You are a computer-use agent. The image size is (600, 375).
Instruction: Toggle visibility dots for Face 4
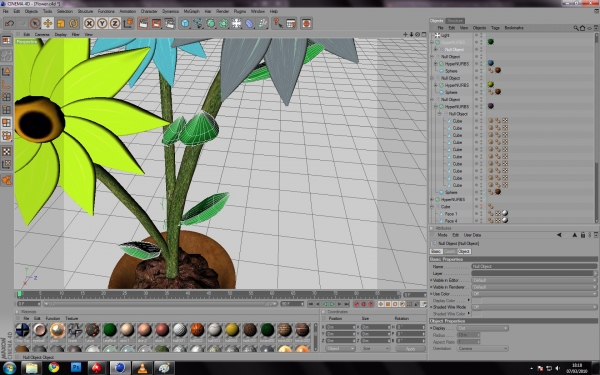point(481,221)
